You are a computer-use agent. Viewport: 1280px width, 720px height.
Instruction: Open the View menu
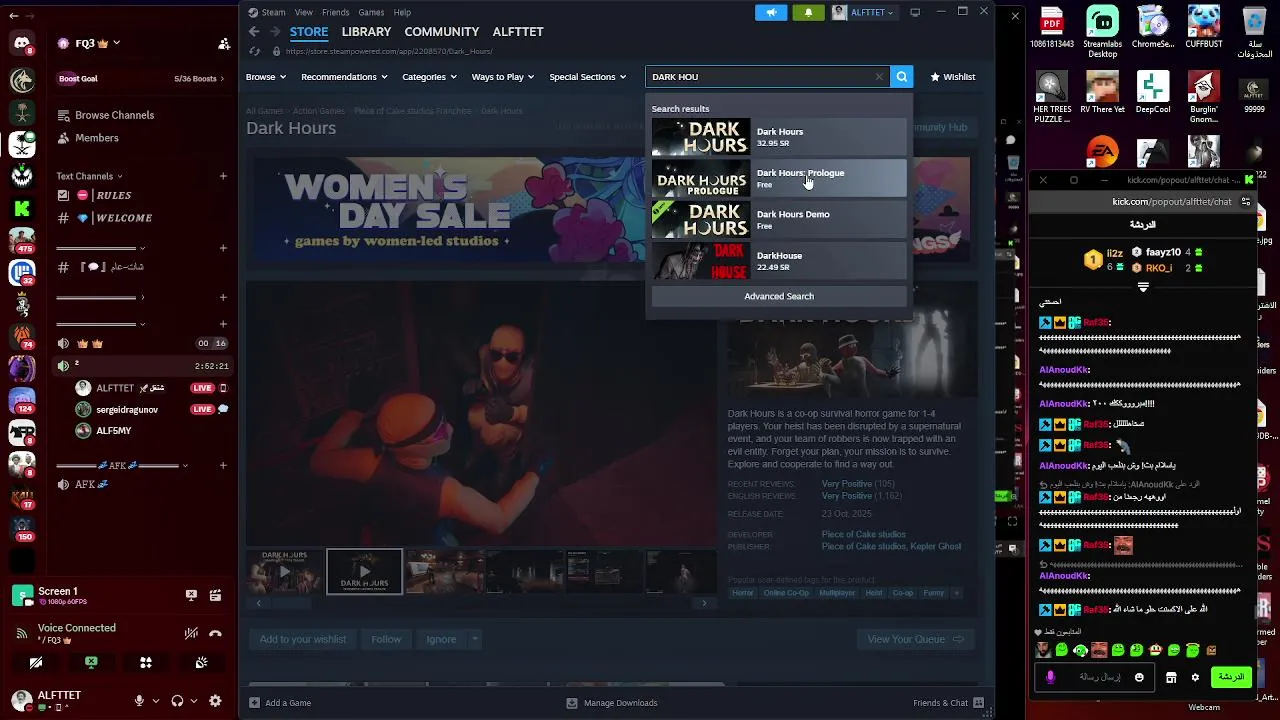coord(303,12)
